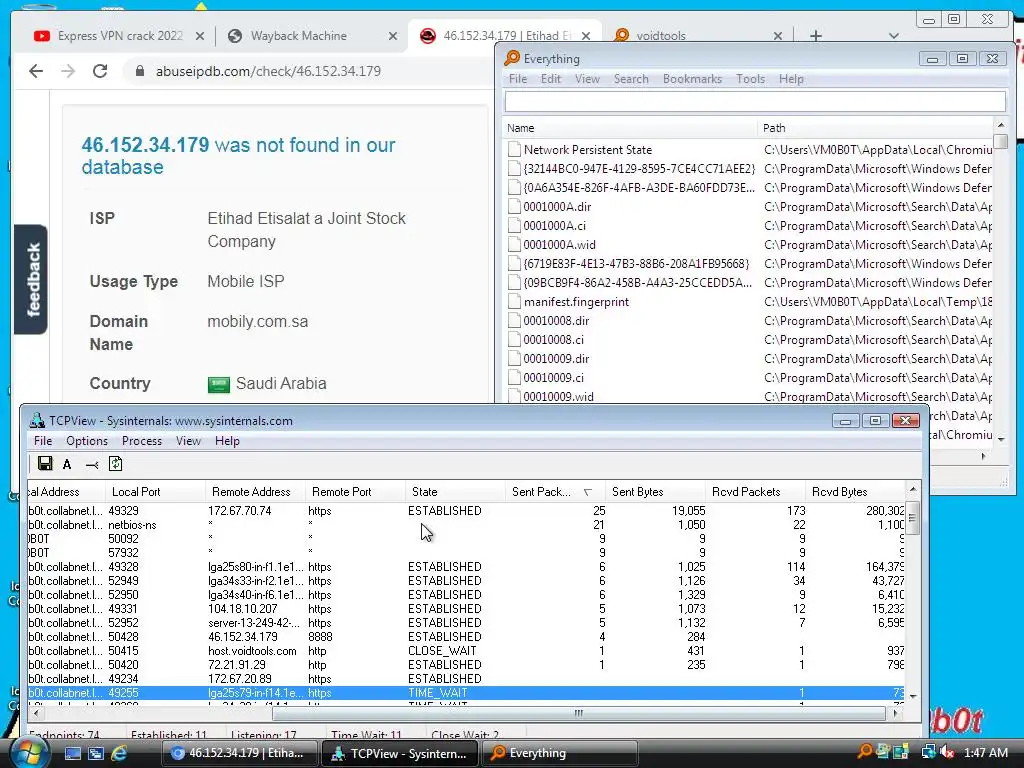Reload the abuseipdb page
This screenshot has height=768, width=1024.
tap(100, 71)
